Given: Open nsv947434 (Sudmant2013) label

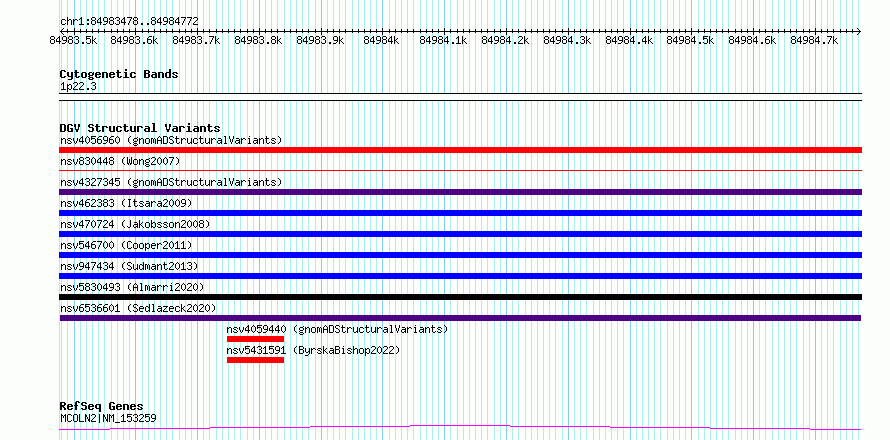Looking at the screenshot, I should pyautogui.click(x=129, y=266).
